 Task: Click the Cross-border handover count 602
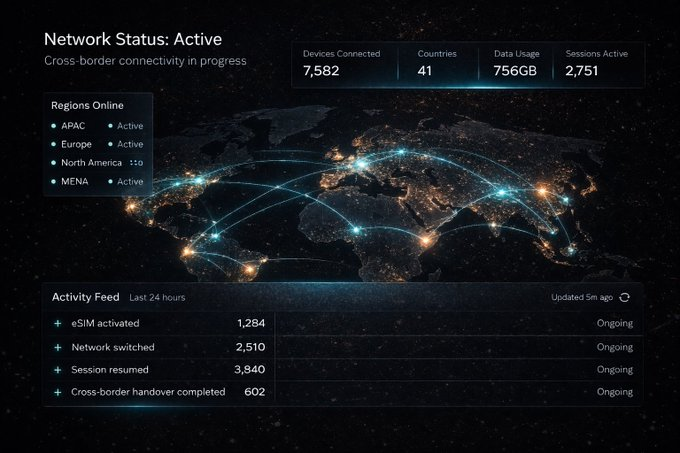tap(255, 392)
